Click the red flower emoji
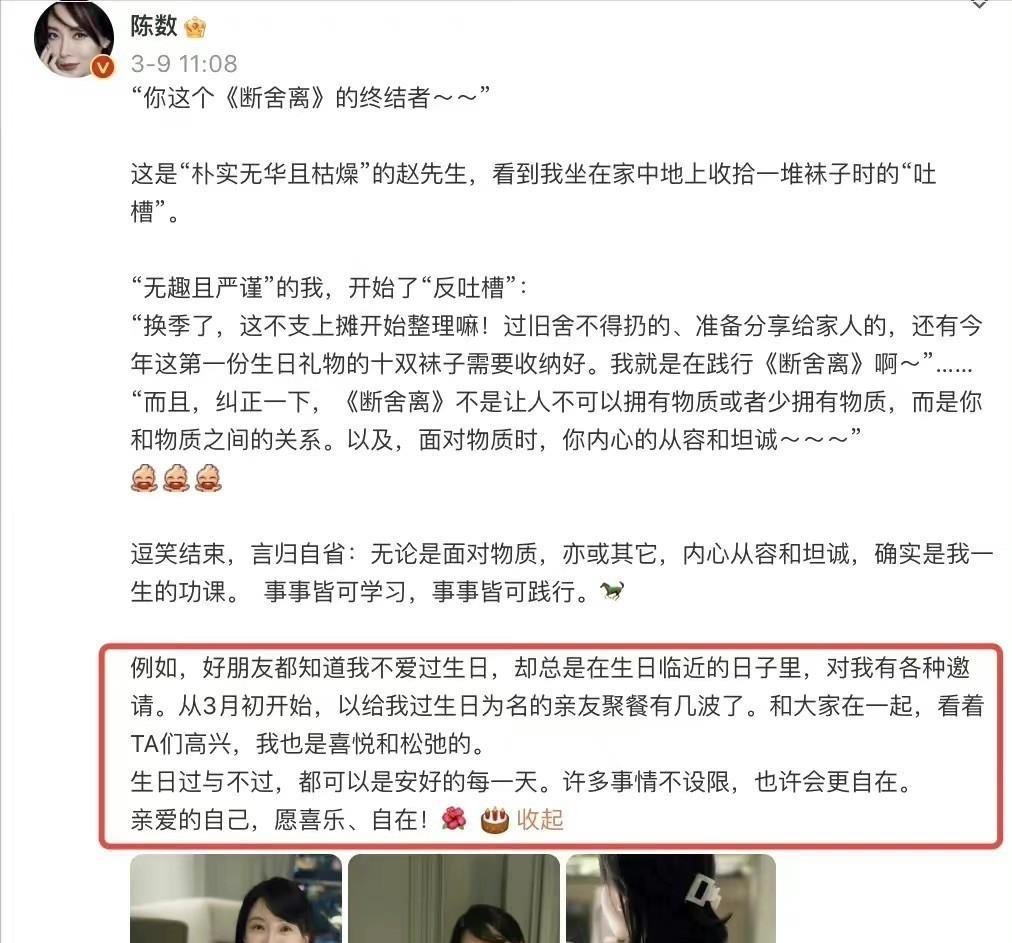 tap(454, 819)
